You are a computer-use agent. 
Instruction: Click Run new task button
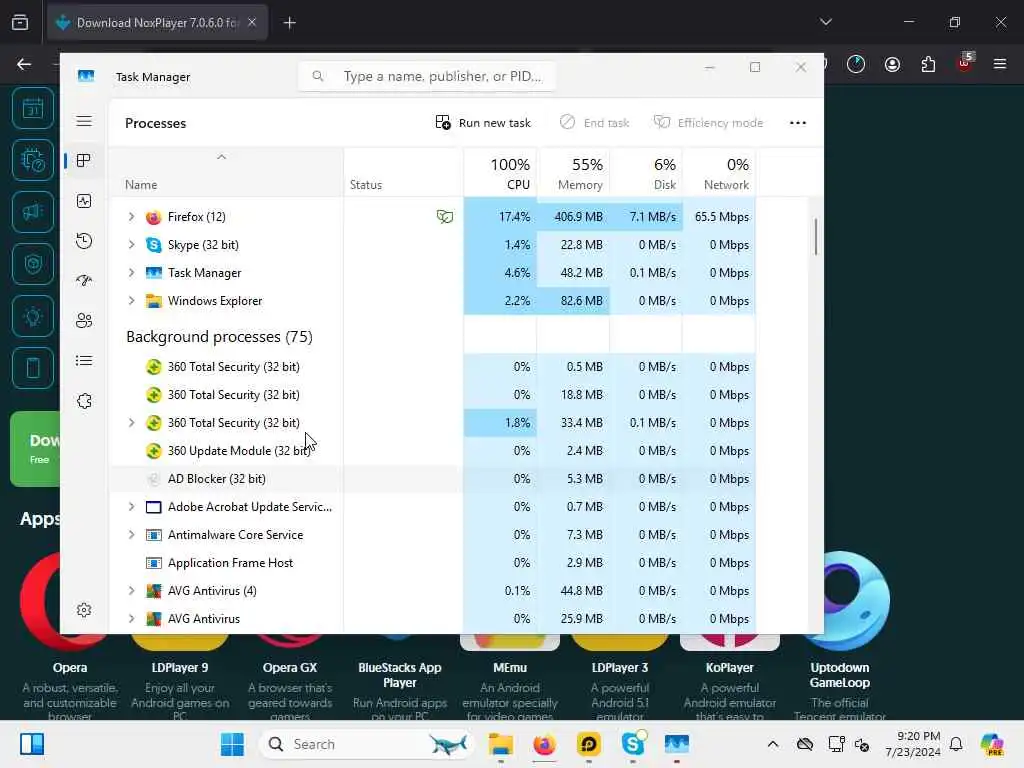(x=483, y=123)
